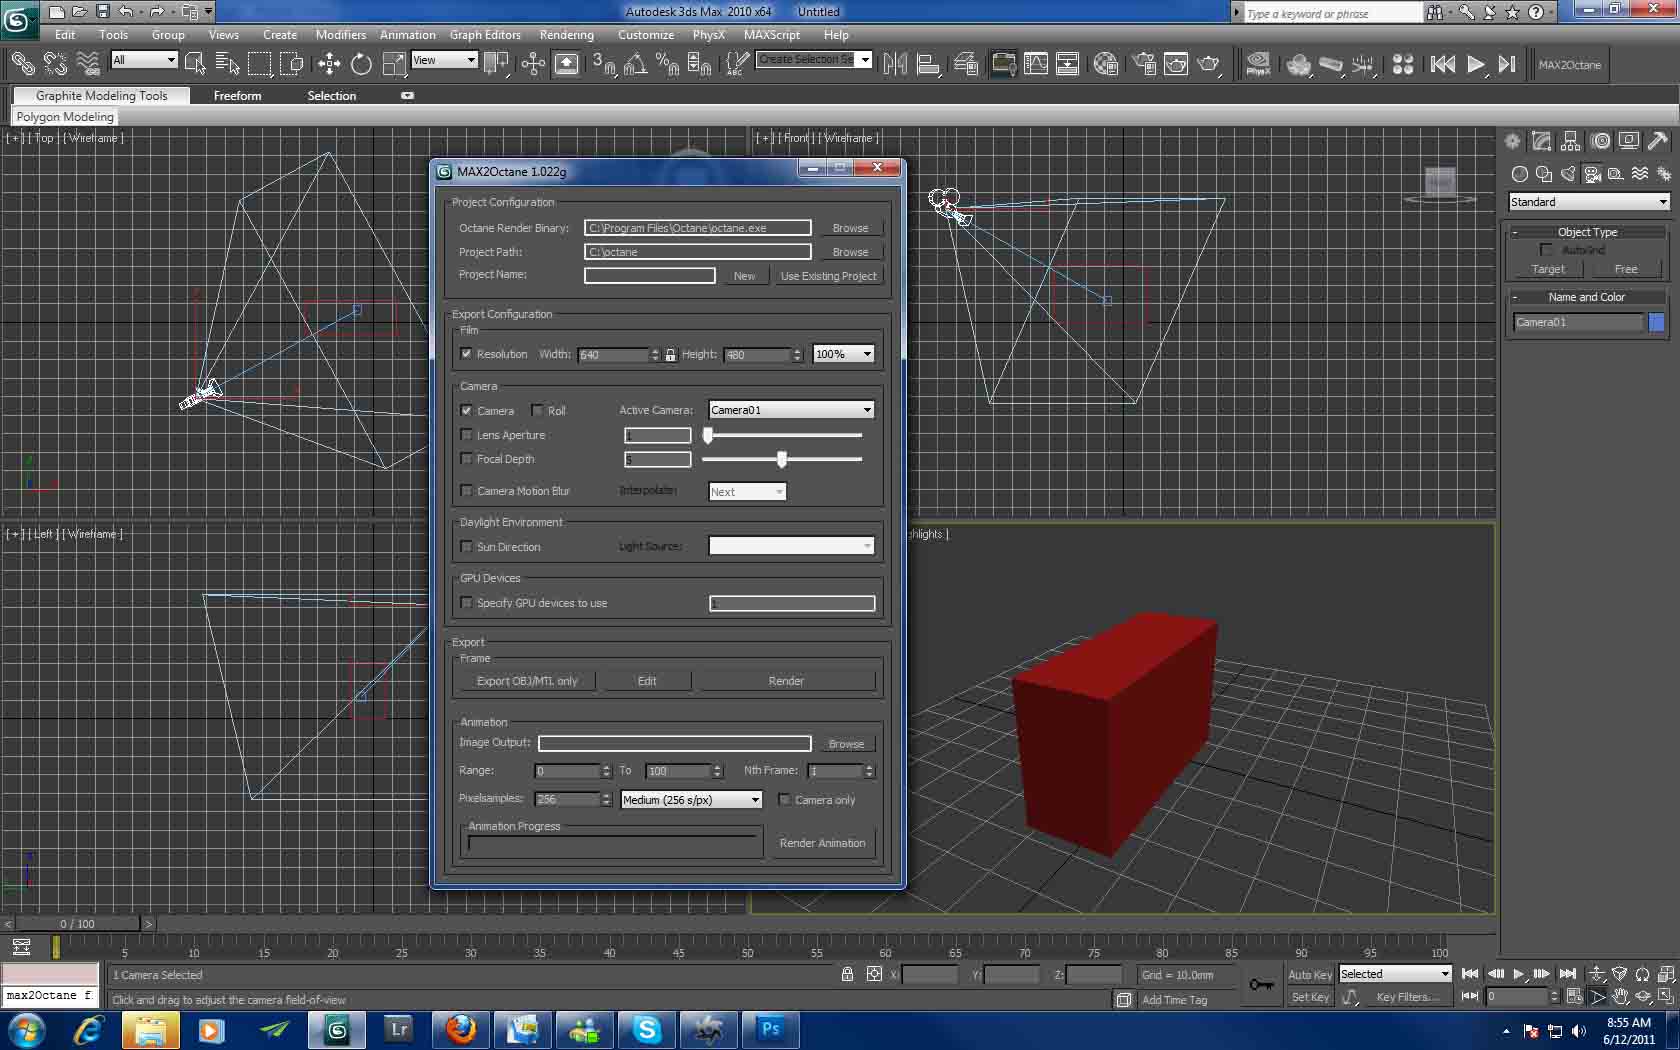
Task: Open the Select by Name dialog
Action: (x=227, y=64)
